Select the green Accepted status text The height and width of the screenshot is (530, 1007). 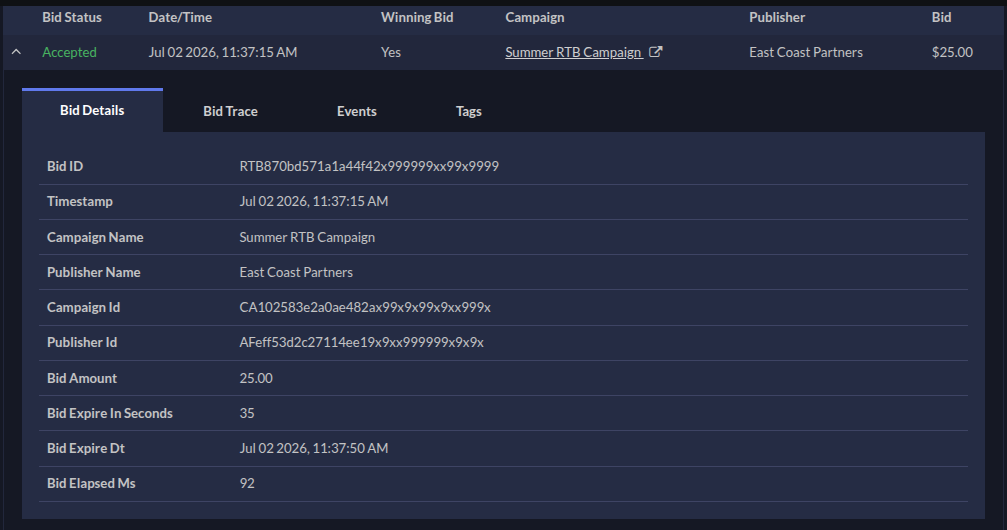pyautogui.click(x=69, y=53)
